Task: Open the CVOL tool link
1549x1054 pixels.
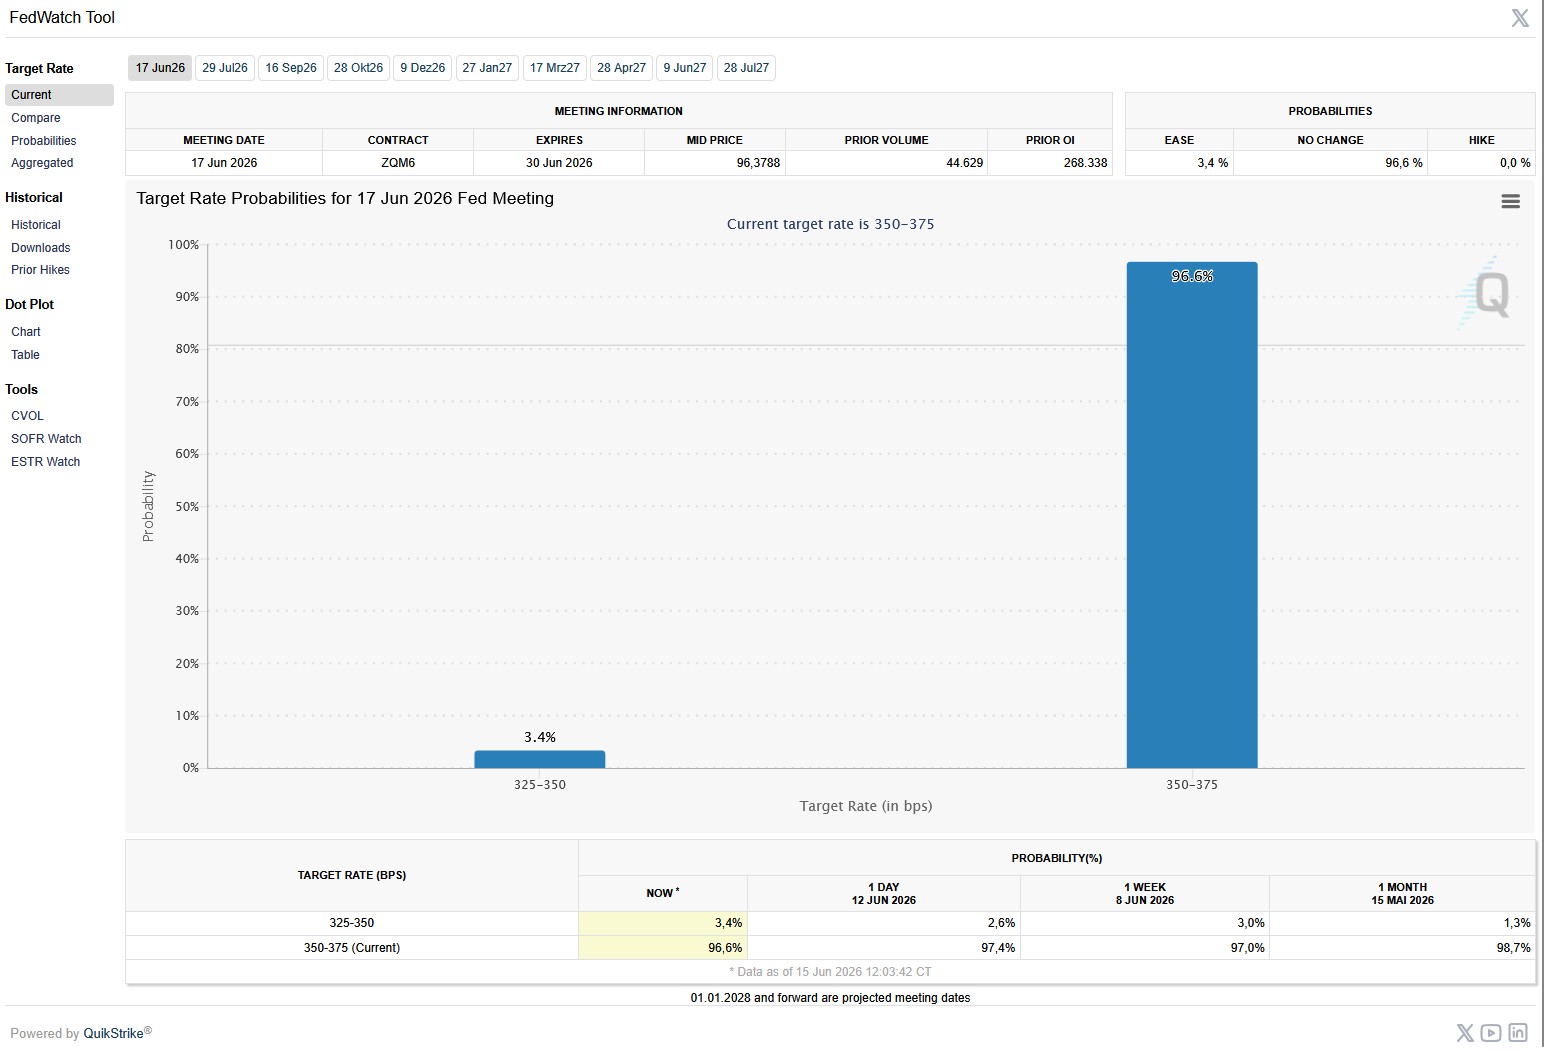Action: pos(27,416)
